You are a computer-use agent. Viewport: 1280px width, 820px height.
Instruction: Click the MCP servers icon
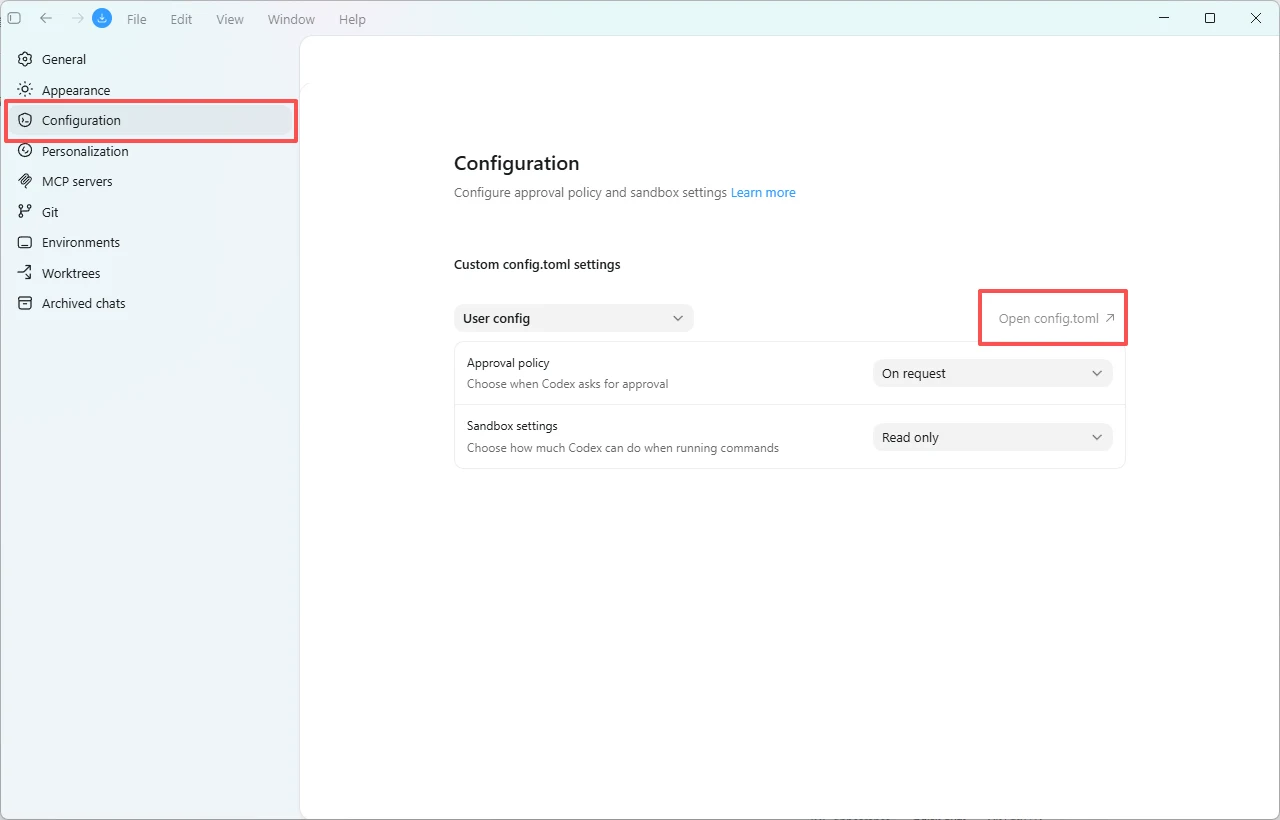(25, 181)
